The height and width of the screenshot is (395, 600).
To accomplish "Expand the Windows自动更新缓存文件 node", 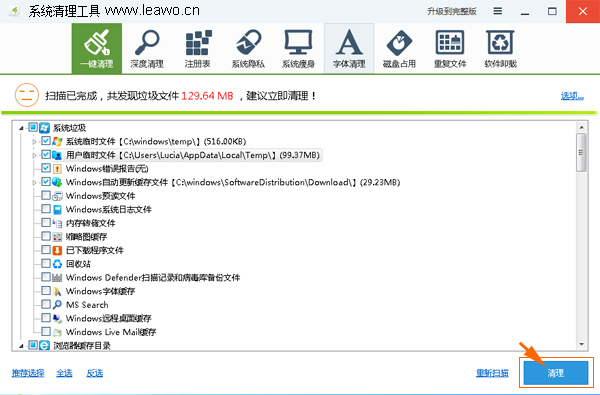I will [x=34, y=183].
